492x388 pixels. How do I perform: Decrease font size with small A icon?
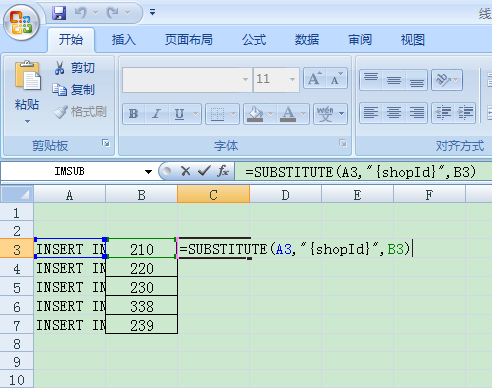click(336, 79)
